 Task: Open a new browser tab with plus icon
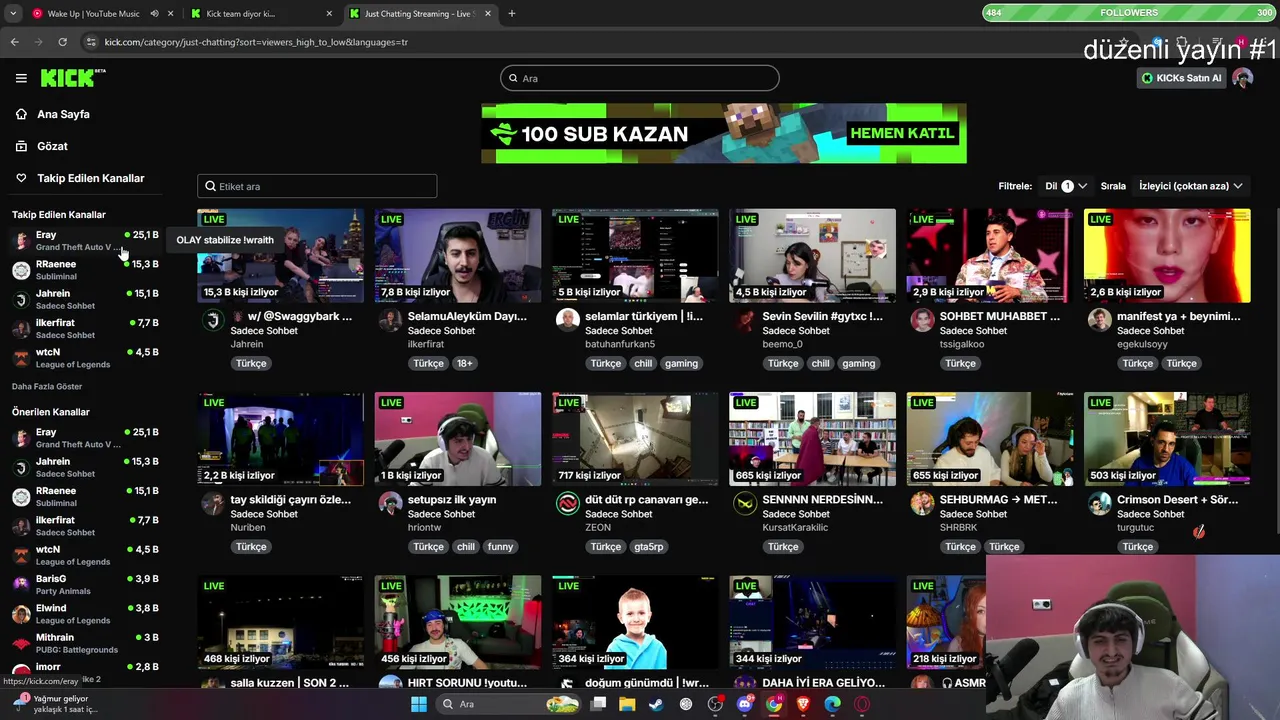(x=512, y=14)
